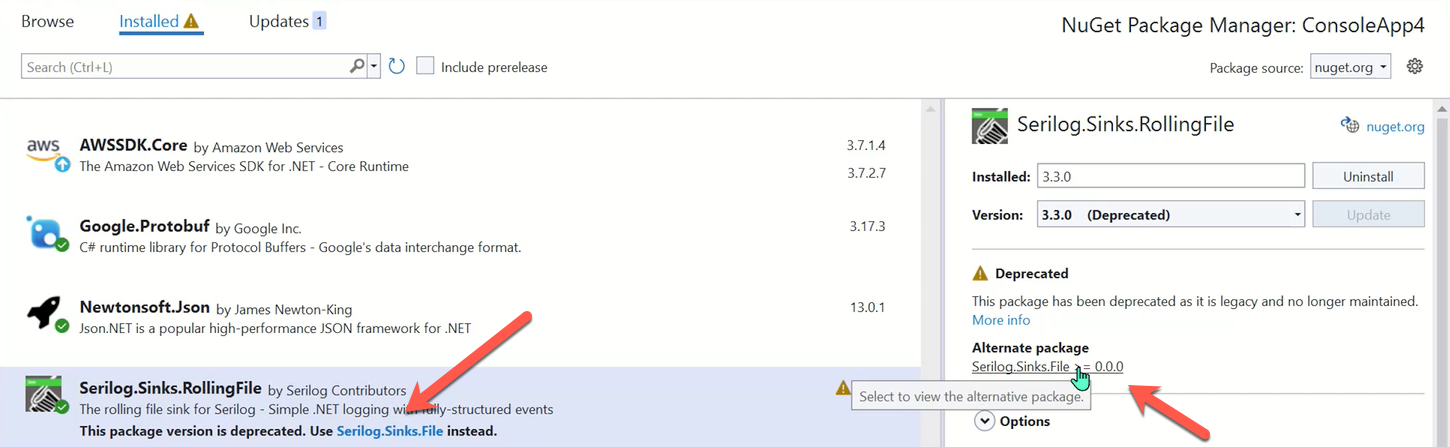1450x447 pixels.
Task: Switch to the Browse tab
Action: point(47,21)
